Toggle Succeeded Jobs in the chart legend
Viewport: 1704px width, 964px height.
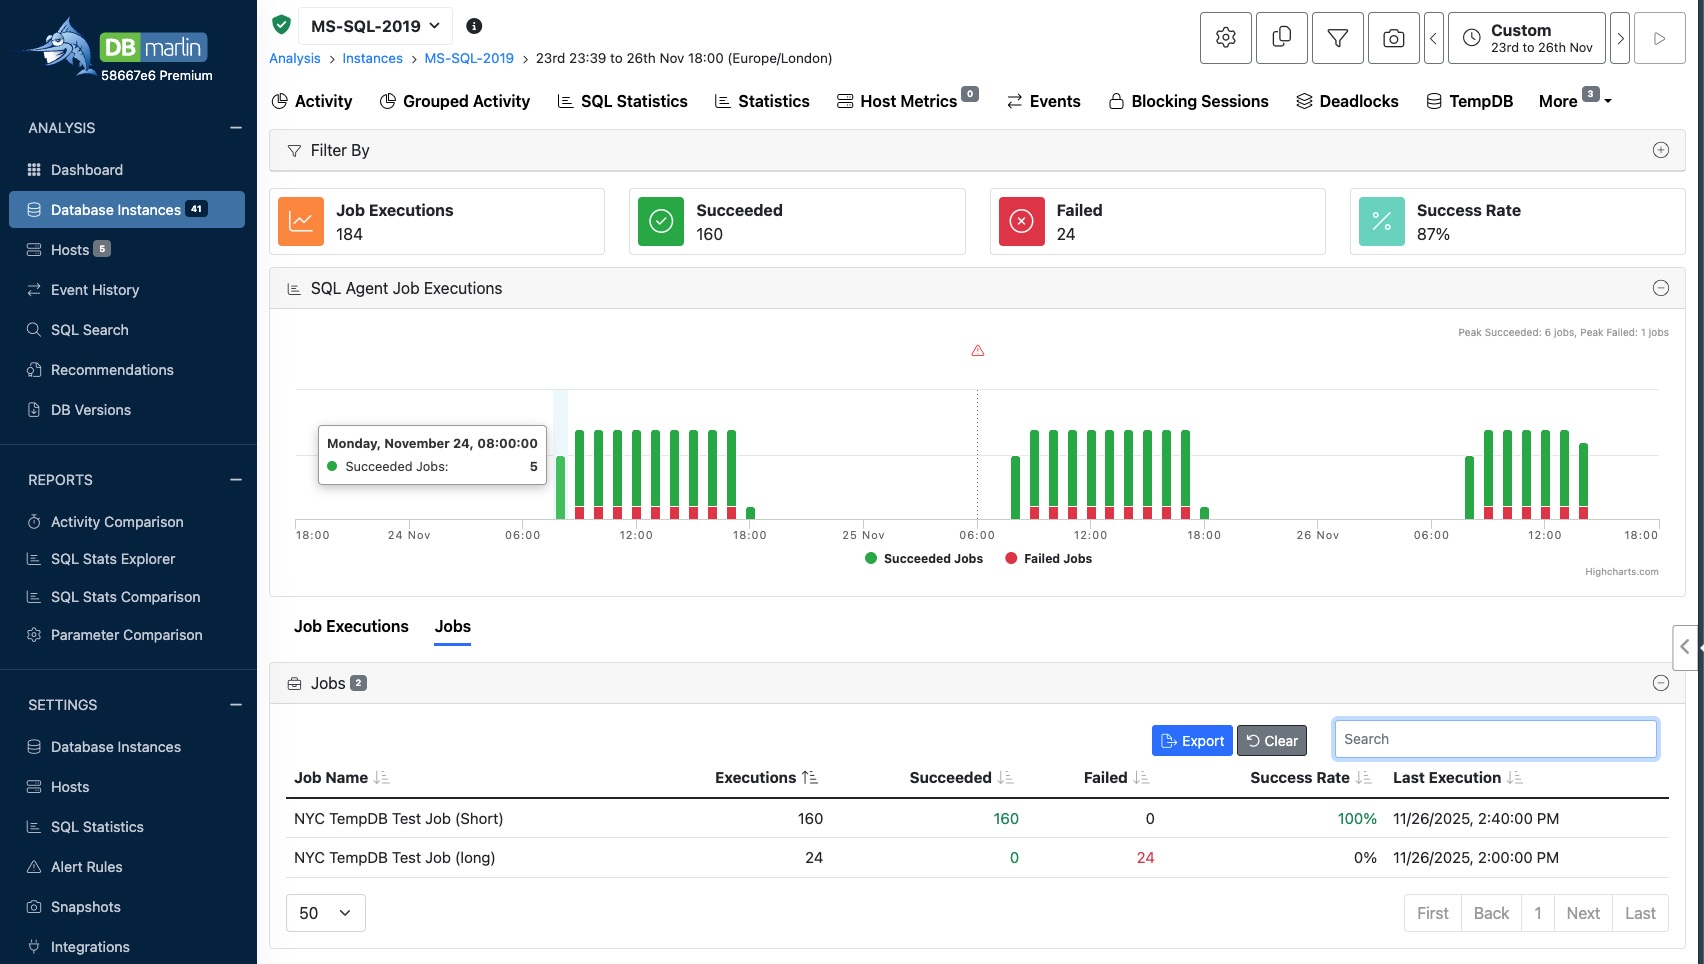pos(923,558)
